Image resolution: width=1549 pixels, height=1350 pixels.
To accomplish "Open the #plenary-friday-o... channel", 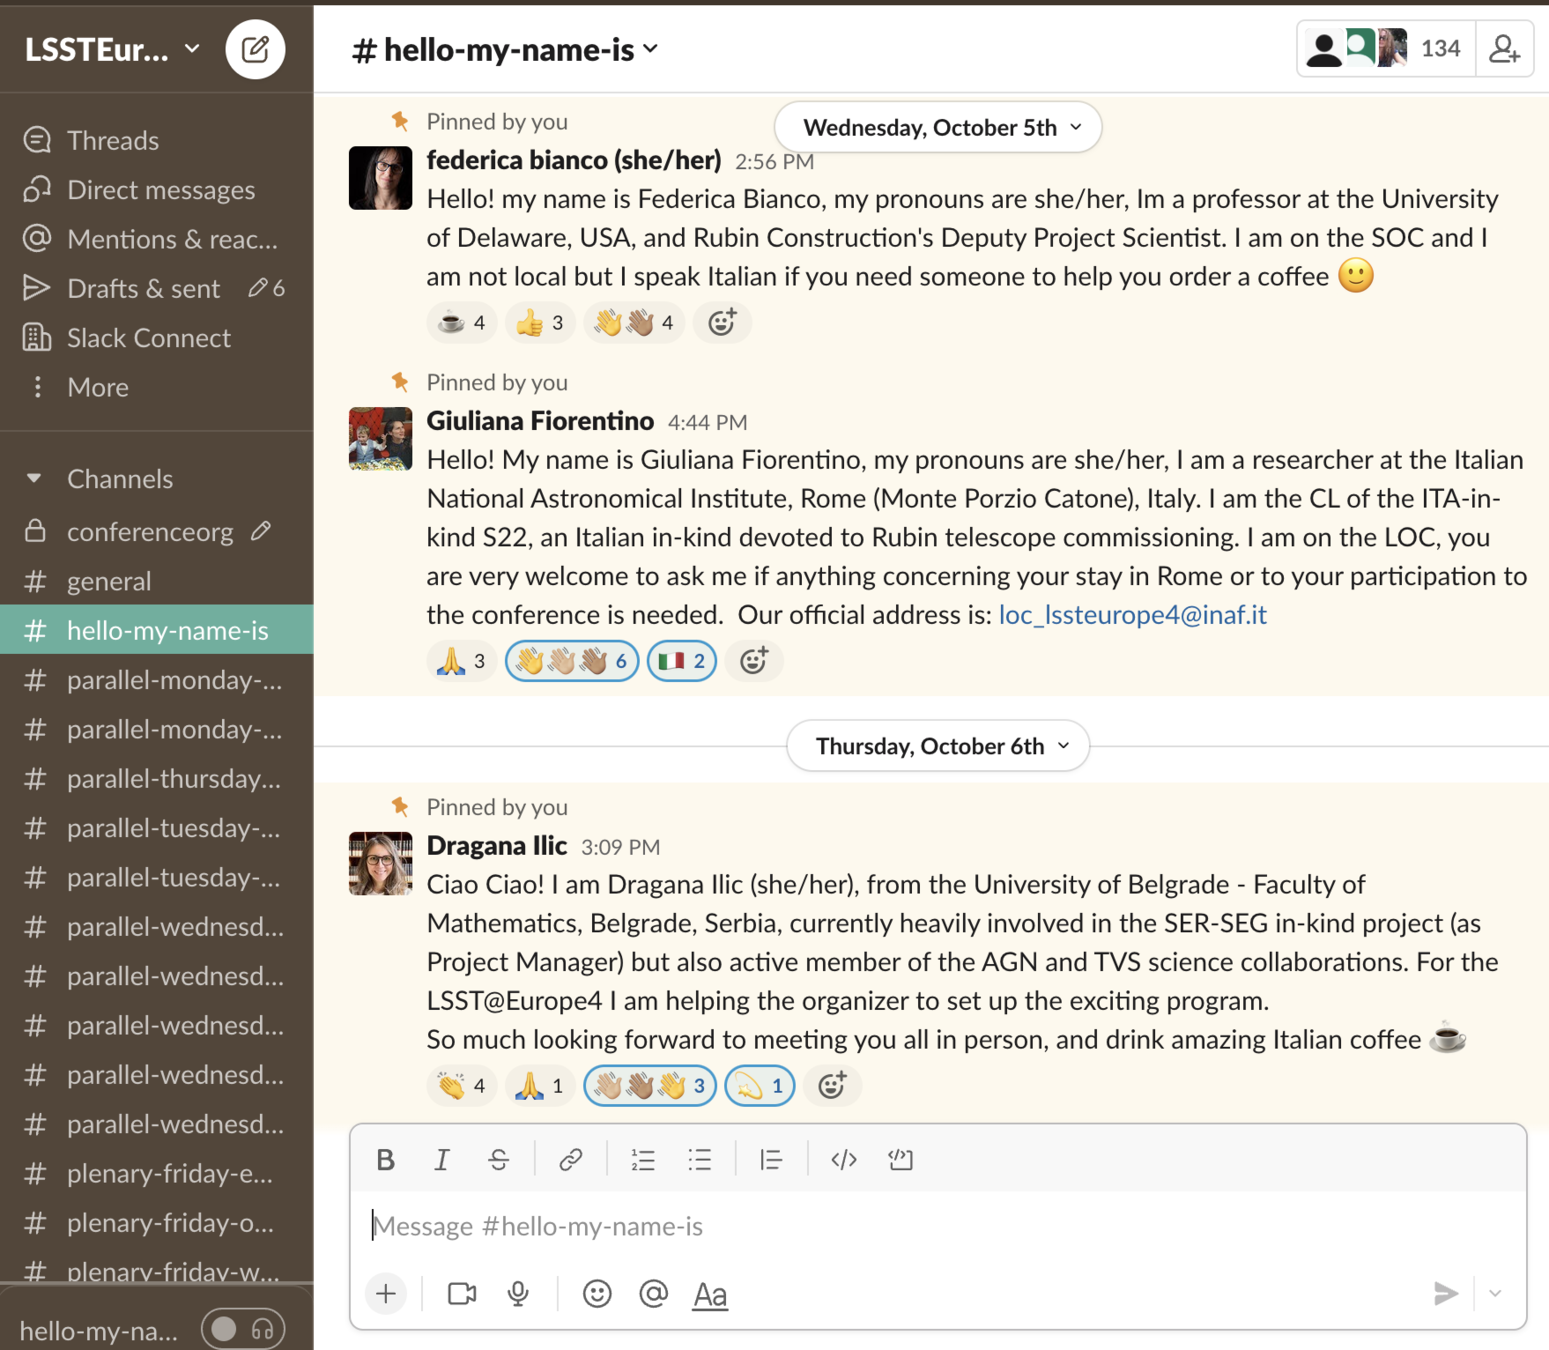I will point(156,1222).
